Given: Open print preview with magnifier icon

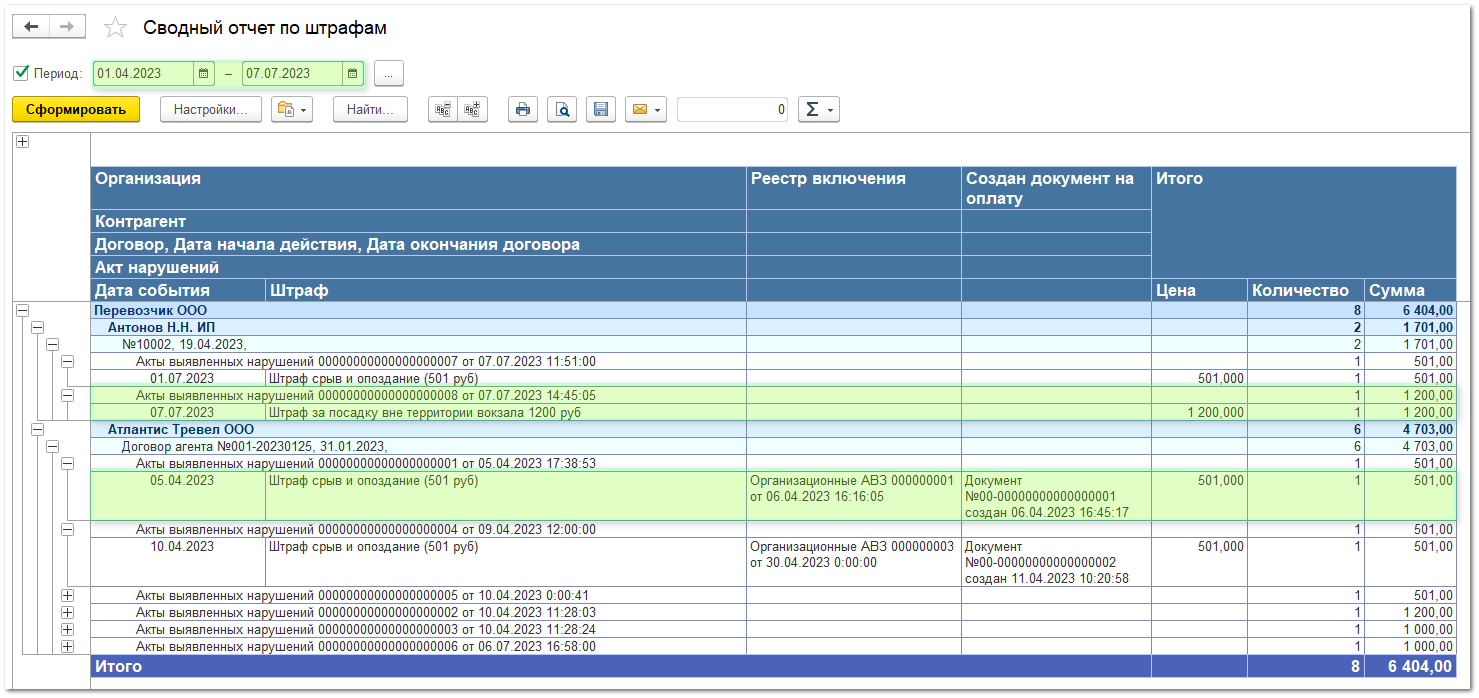Looking at the screenshot, I should pos(563,110).
